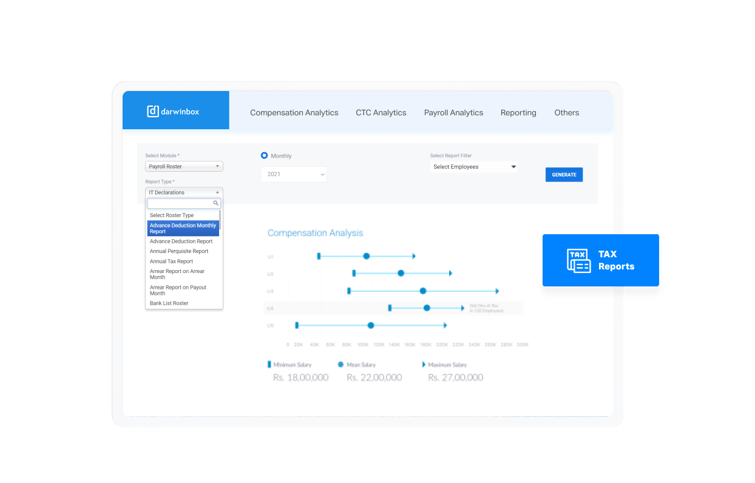Click the Rs. 22,00,000 mean salary value
This screenshot has height=483, width=755.
[374, 378]
